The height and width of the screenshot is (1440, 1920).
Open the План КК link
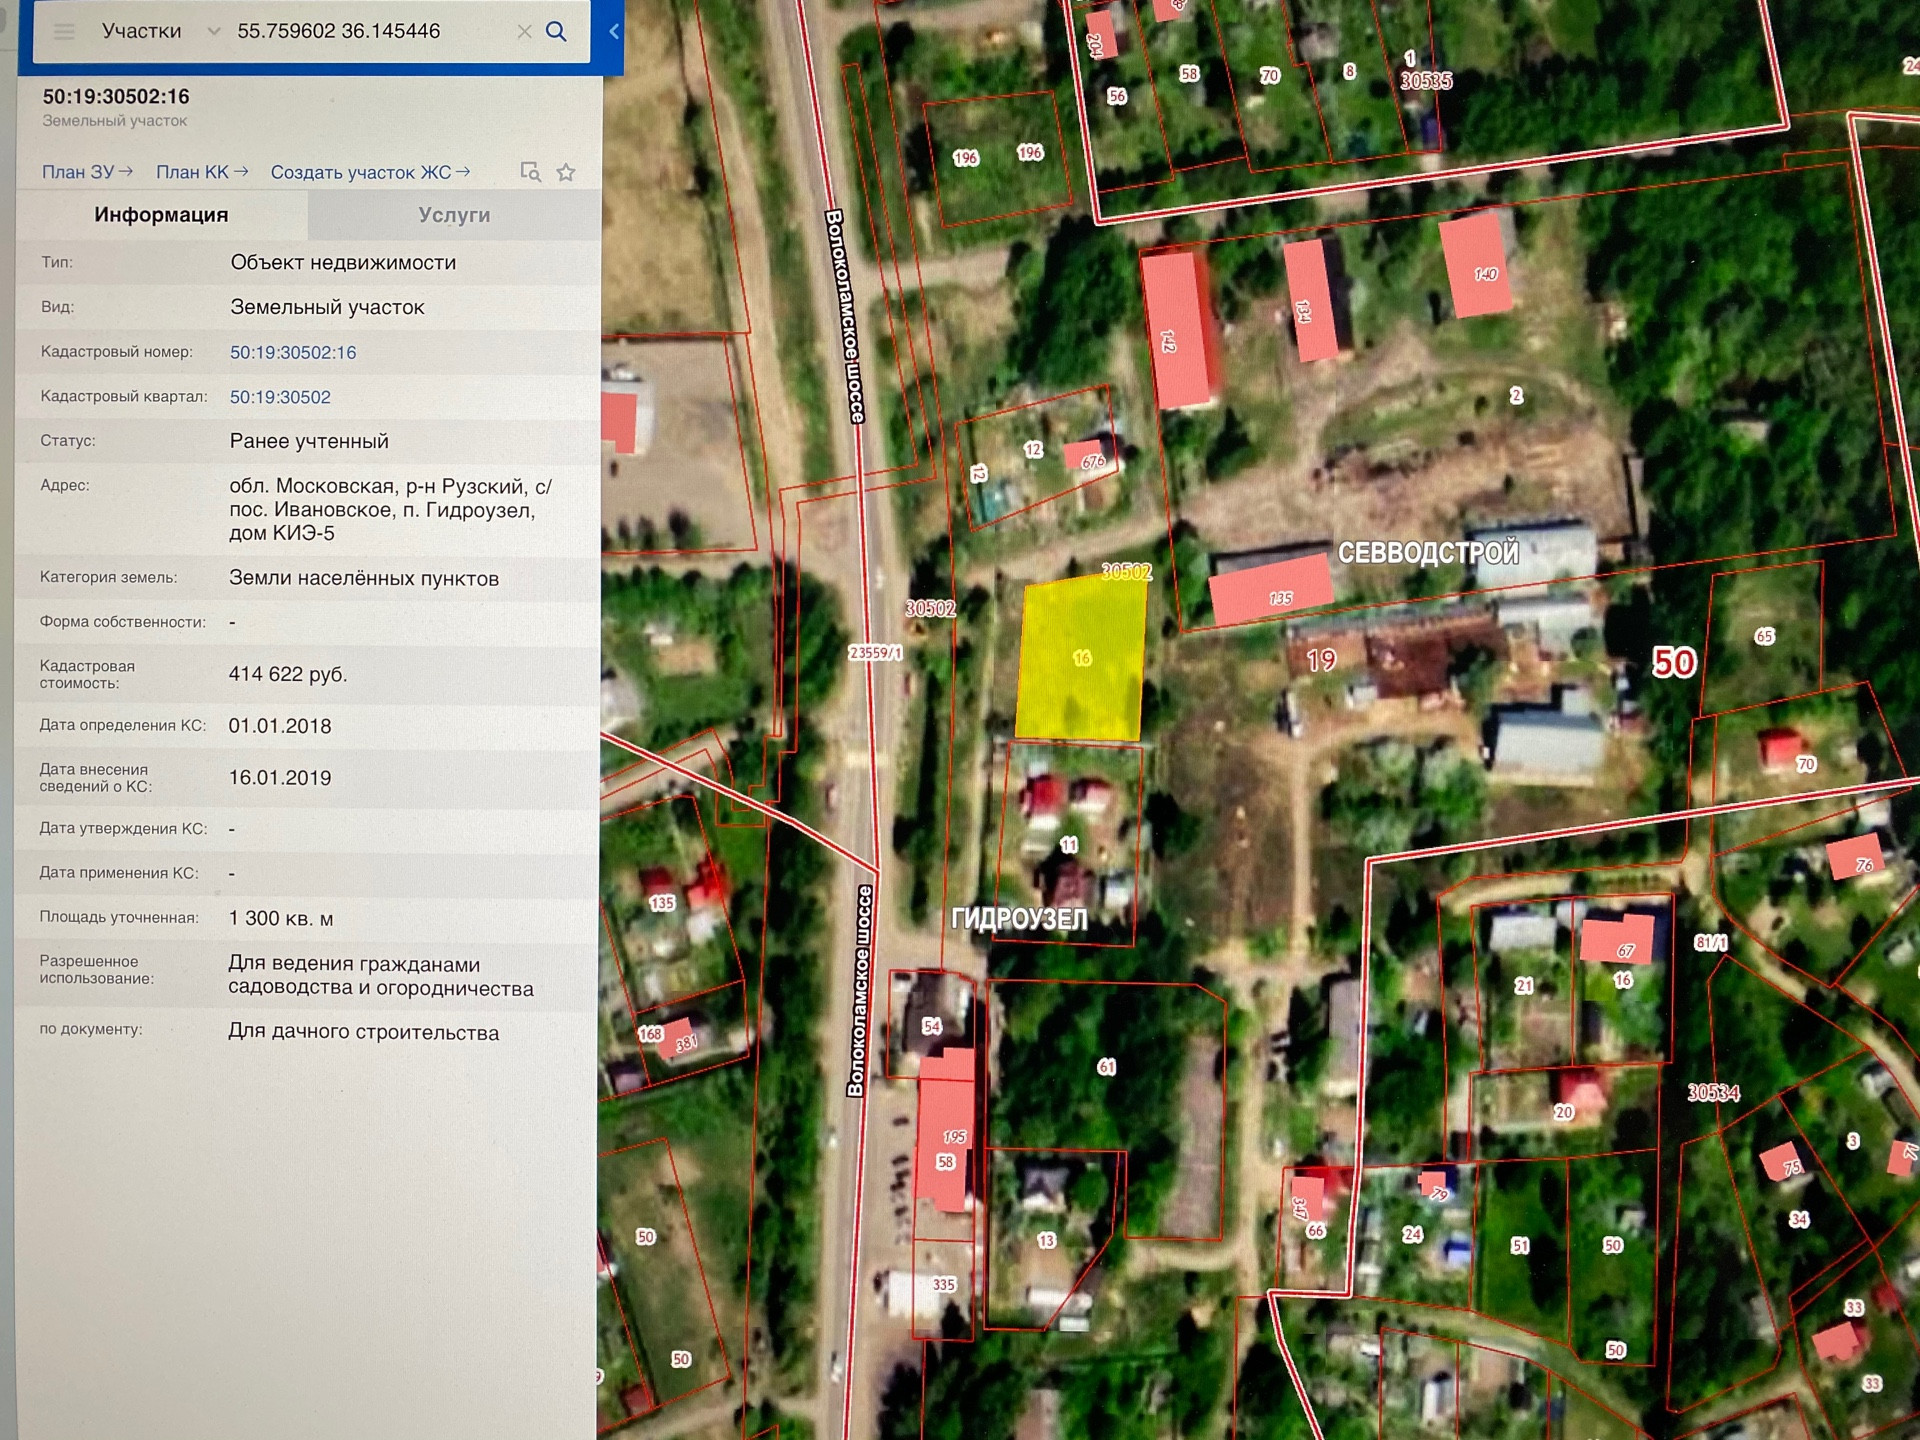pos(201,172)
